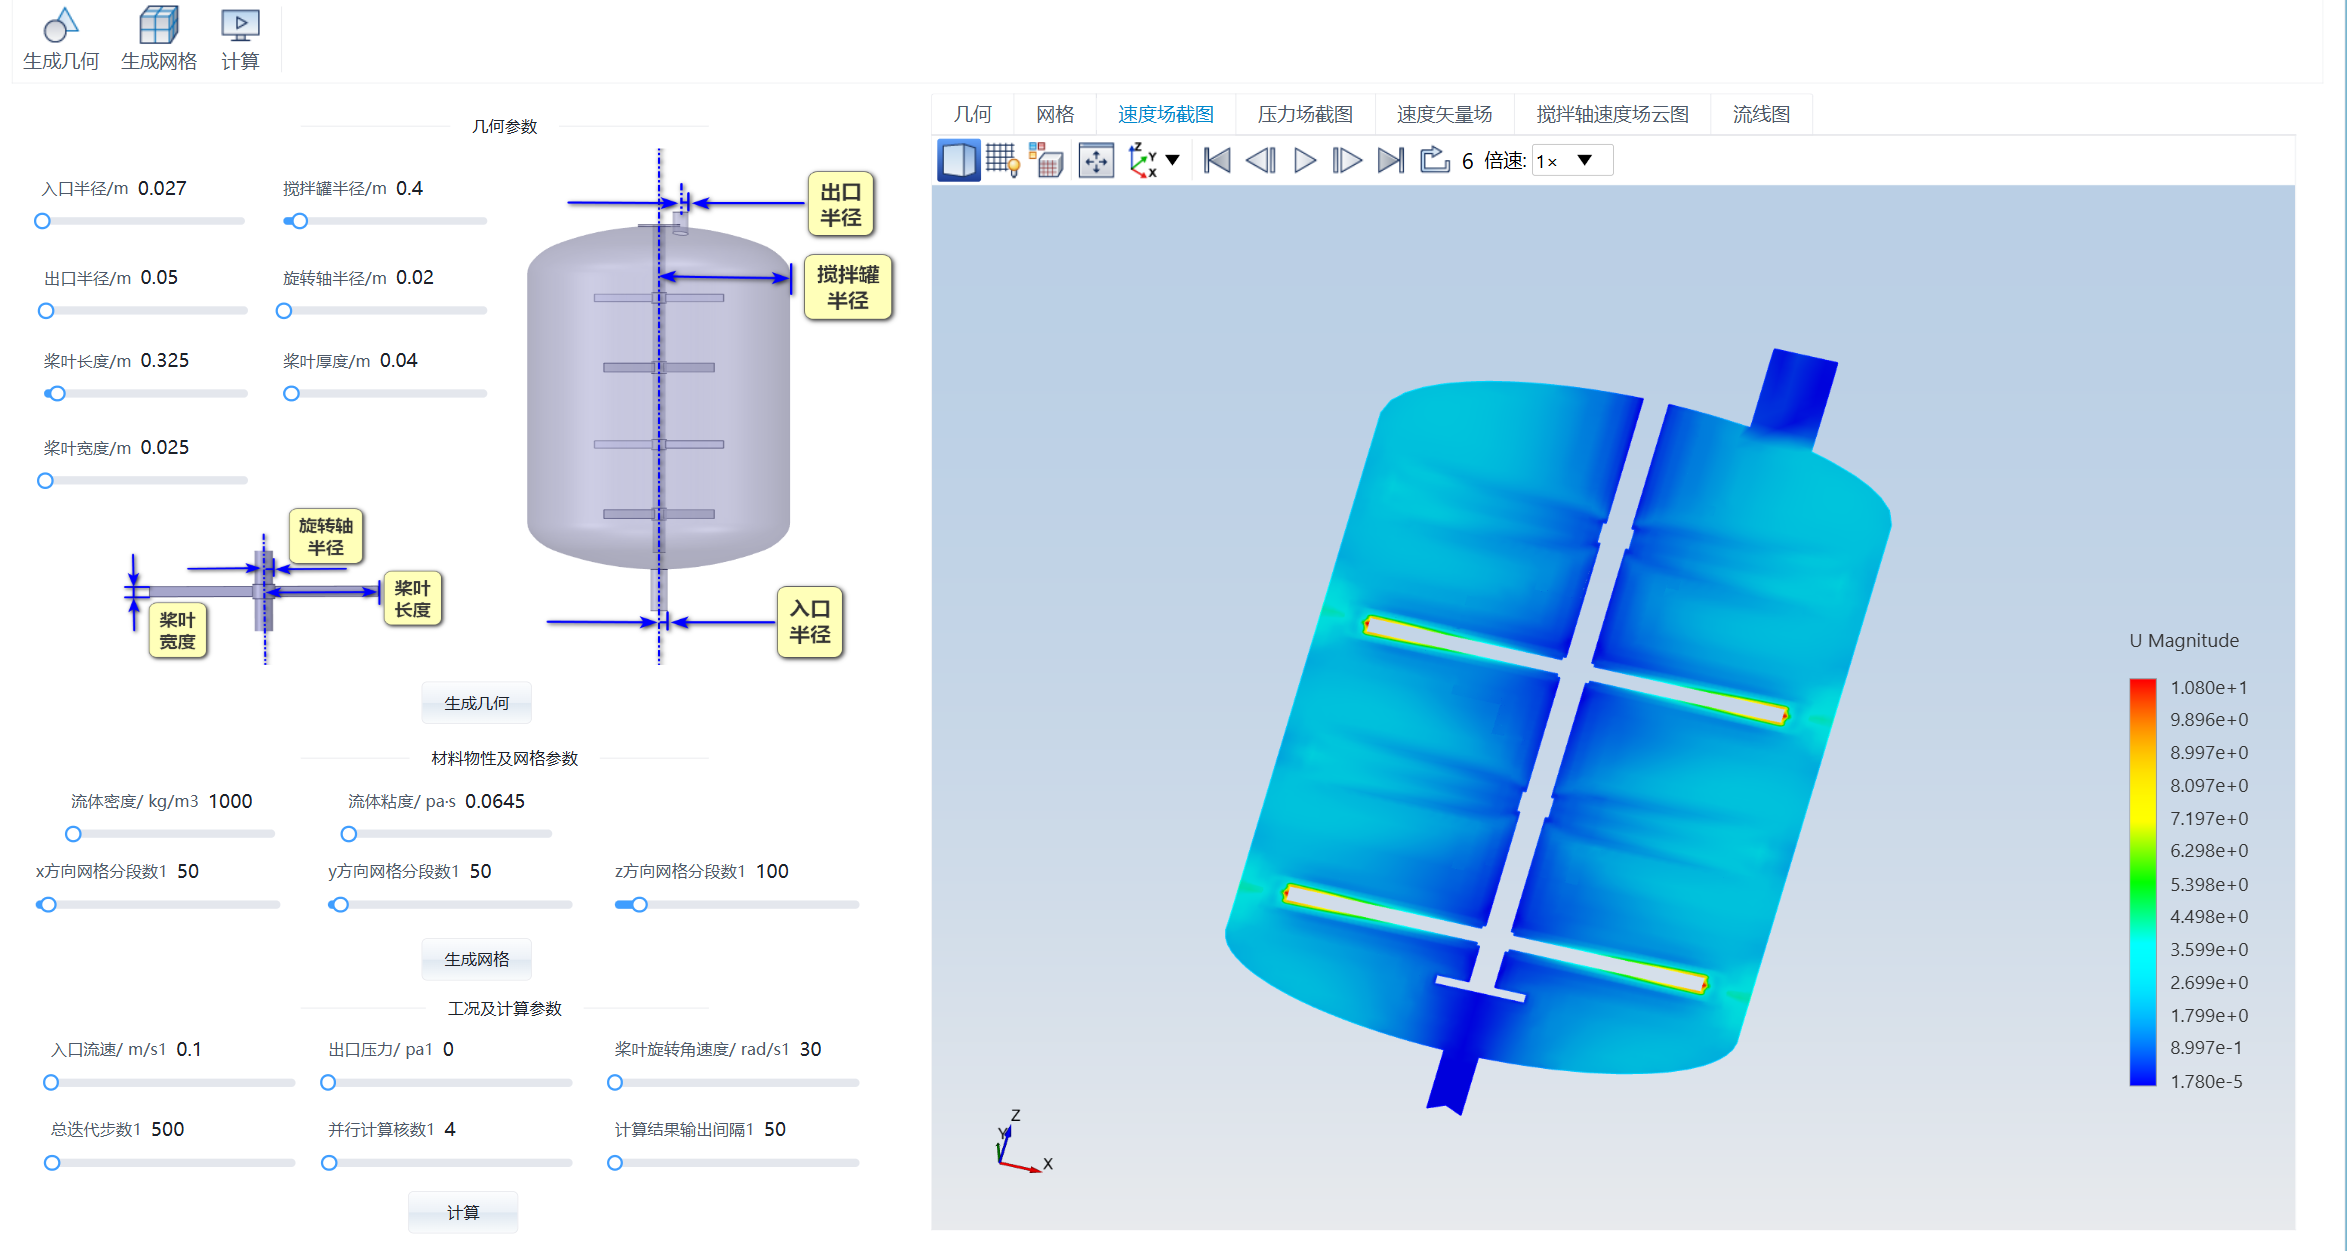Screen dimensions: 2347x1251
Task: Click the 计算 button at bottom
Action: (x=462, y=1212)
